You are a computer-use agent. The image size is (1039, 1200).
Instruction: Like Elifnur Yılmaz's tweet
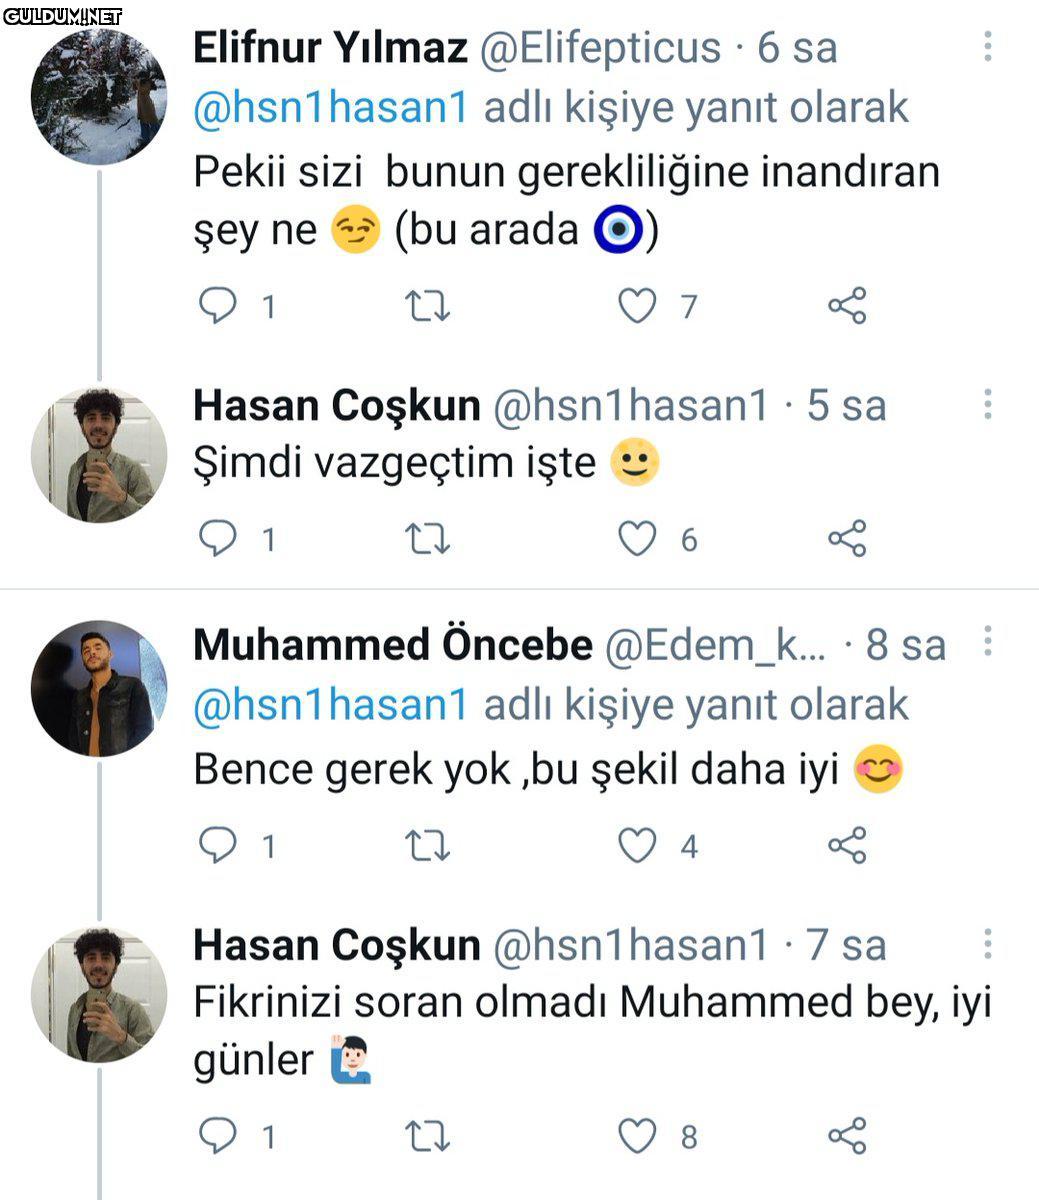coord(637,306)
